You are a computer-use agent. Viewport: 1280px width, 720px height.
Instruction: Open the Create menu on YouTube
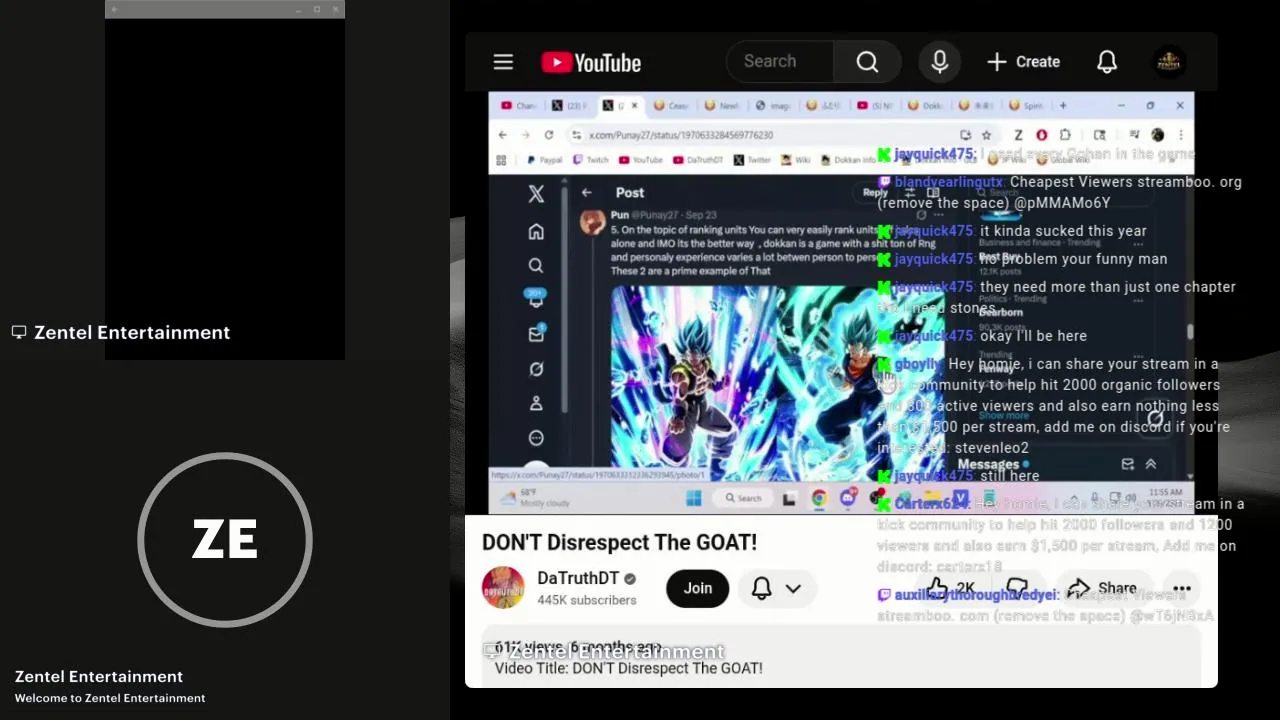pyautogui.click(x=1023, y=62)
